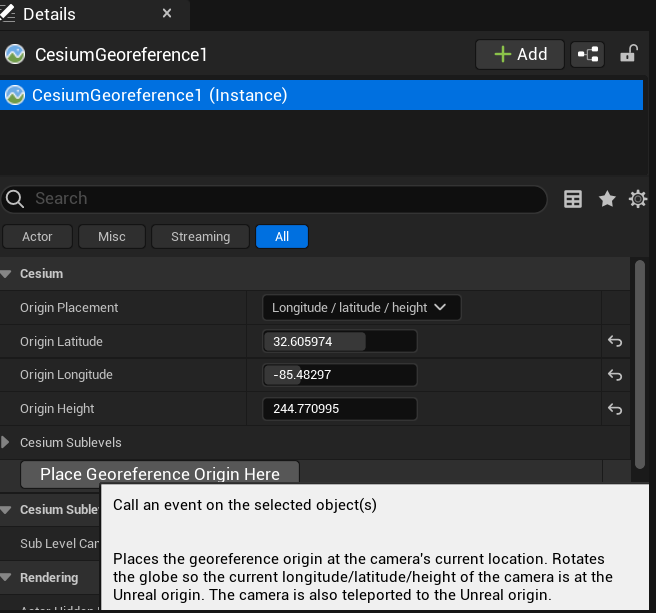Select CesiumGeoreference1 (Instance) row
This screenshot has height=613, width=656.
(321, 95)
